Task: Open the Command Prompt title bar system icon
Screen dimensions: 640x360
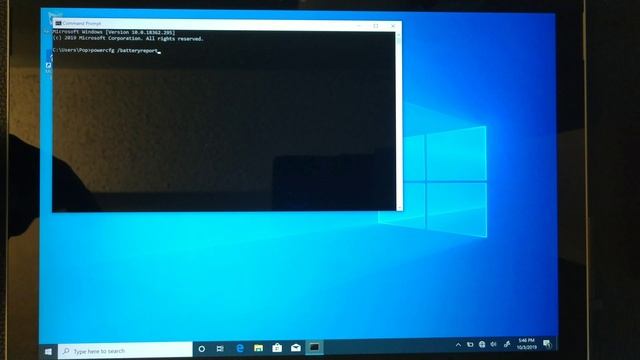Action: tap(58, 24)
